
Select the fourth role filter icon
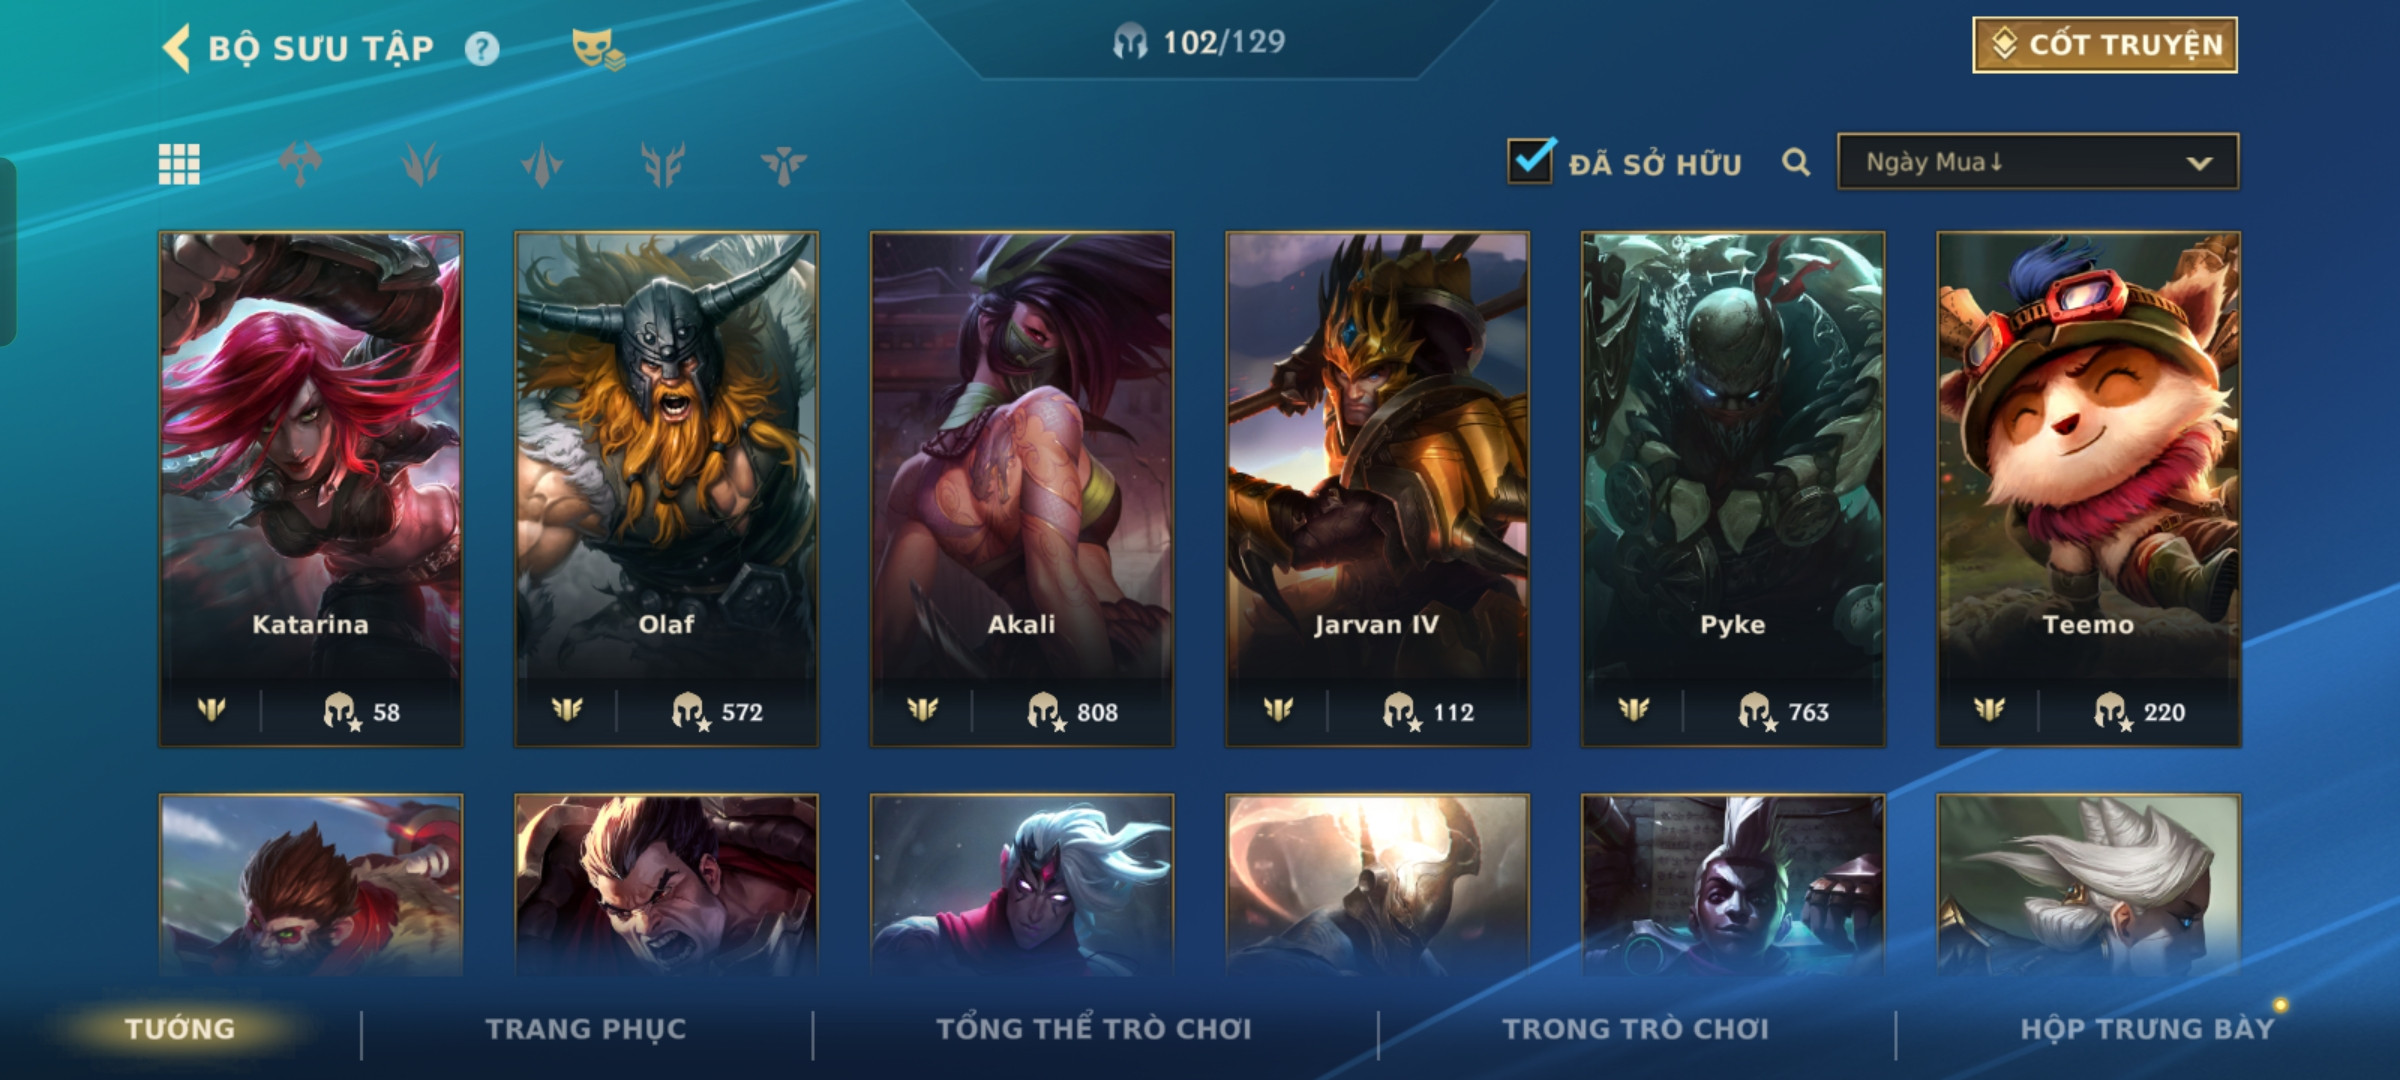pyautogui.click(x=663, y=164)
